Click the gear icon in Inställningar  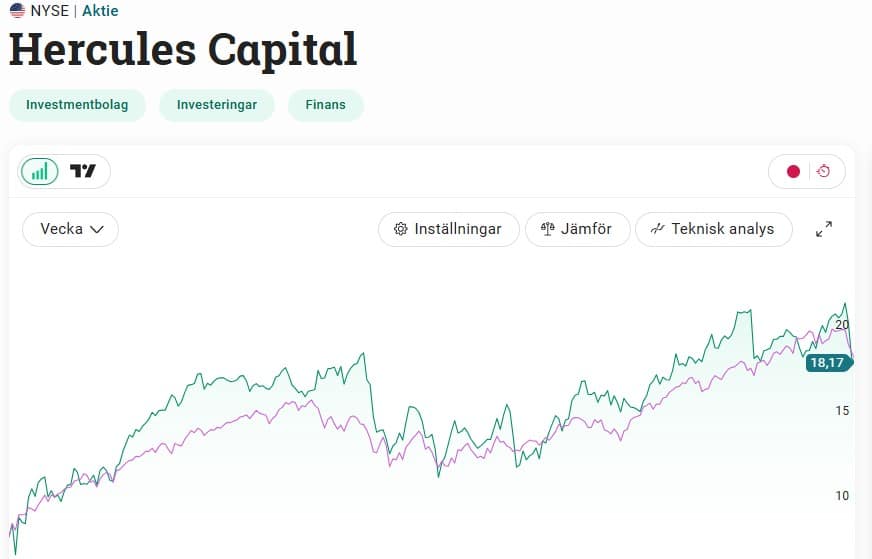400,229
